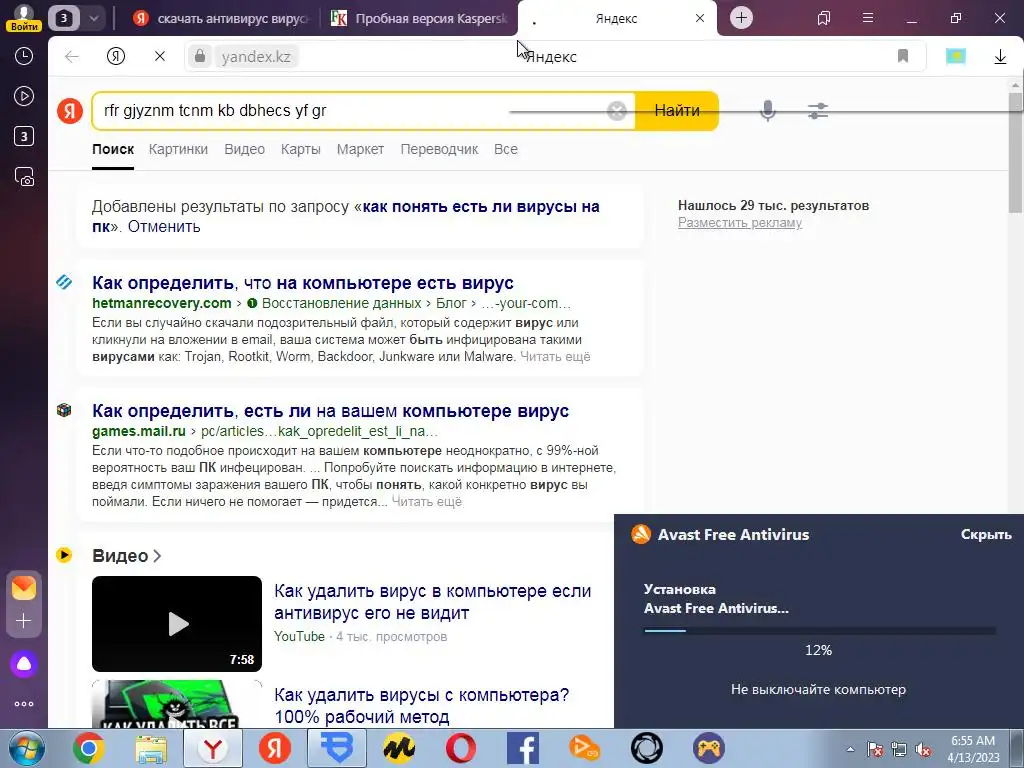Open 'Как определить, что на компьютере есть вирус' result

click(x=303, y=283)
